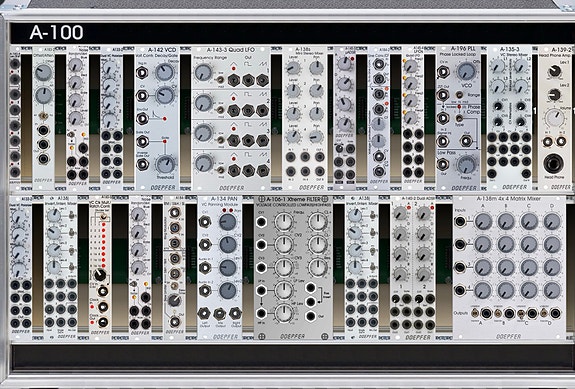Turn Lev 2 knob on Head Phone Amp
Screen dimensions: 575x389
tap(555, 95)
